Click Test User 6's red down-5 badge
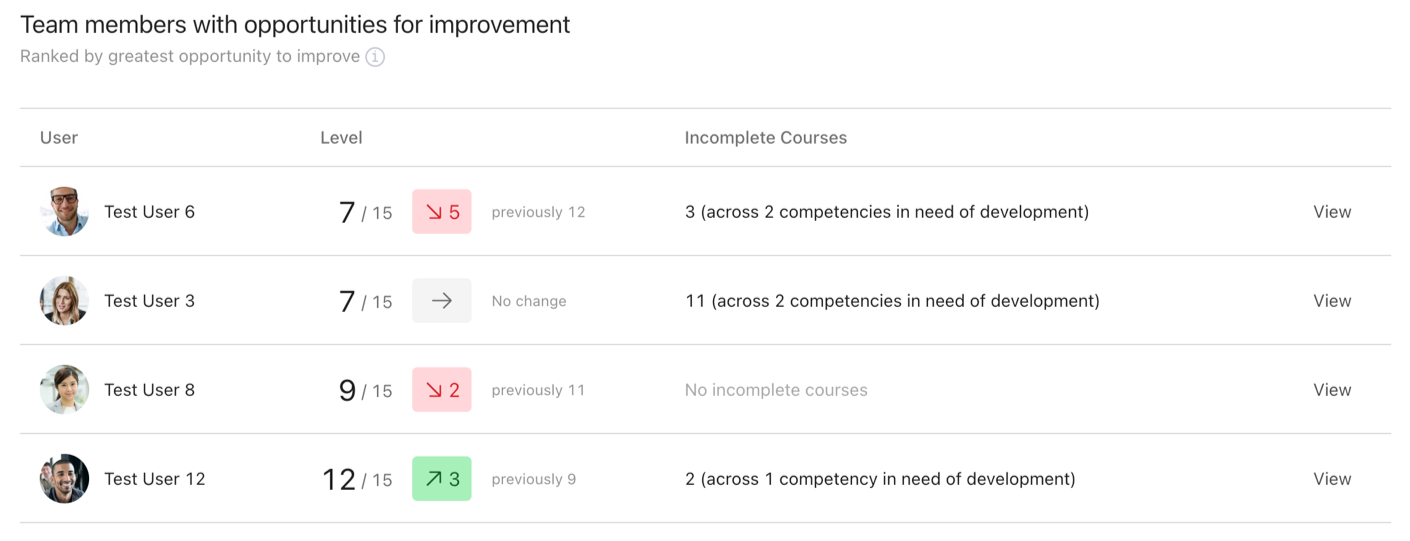This screenshot has width=1410, height=541. (x=442, y=212)
